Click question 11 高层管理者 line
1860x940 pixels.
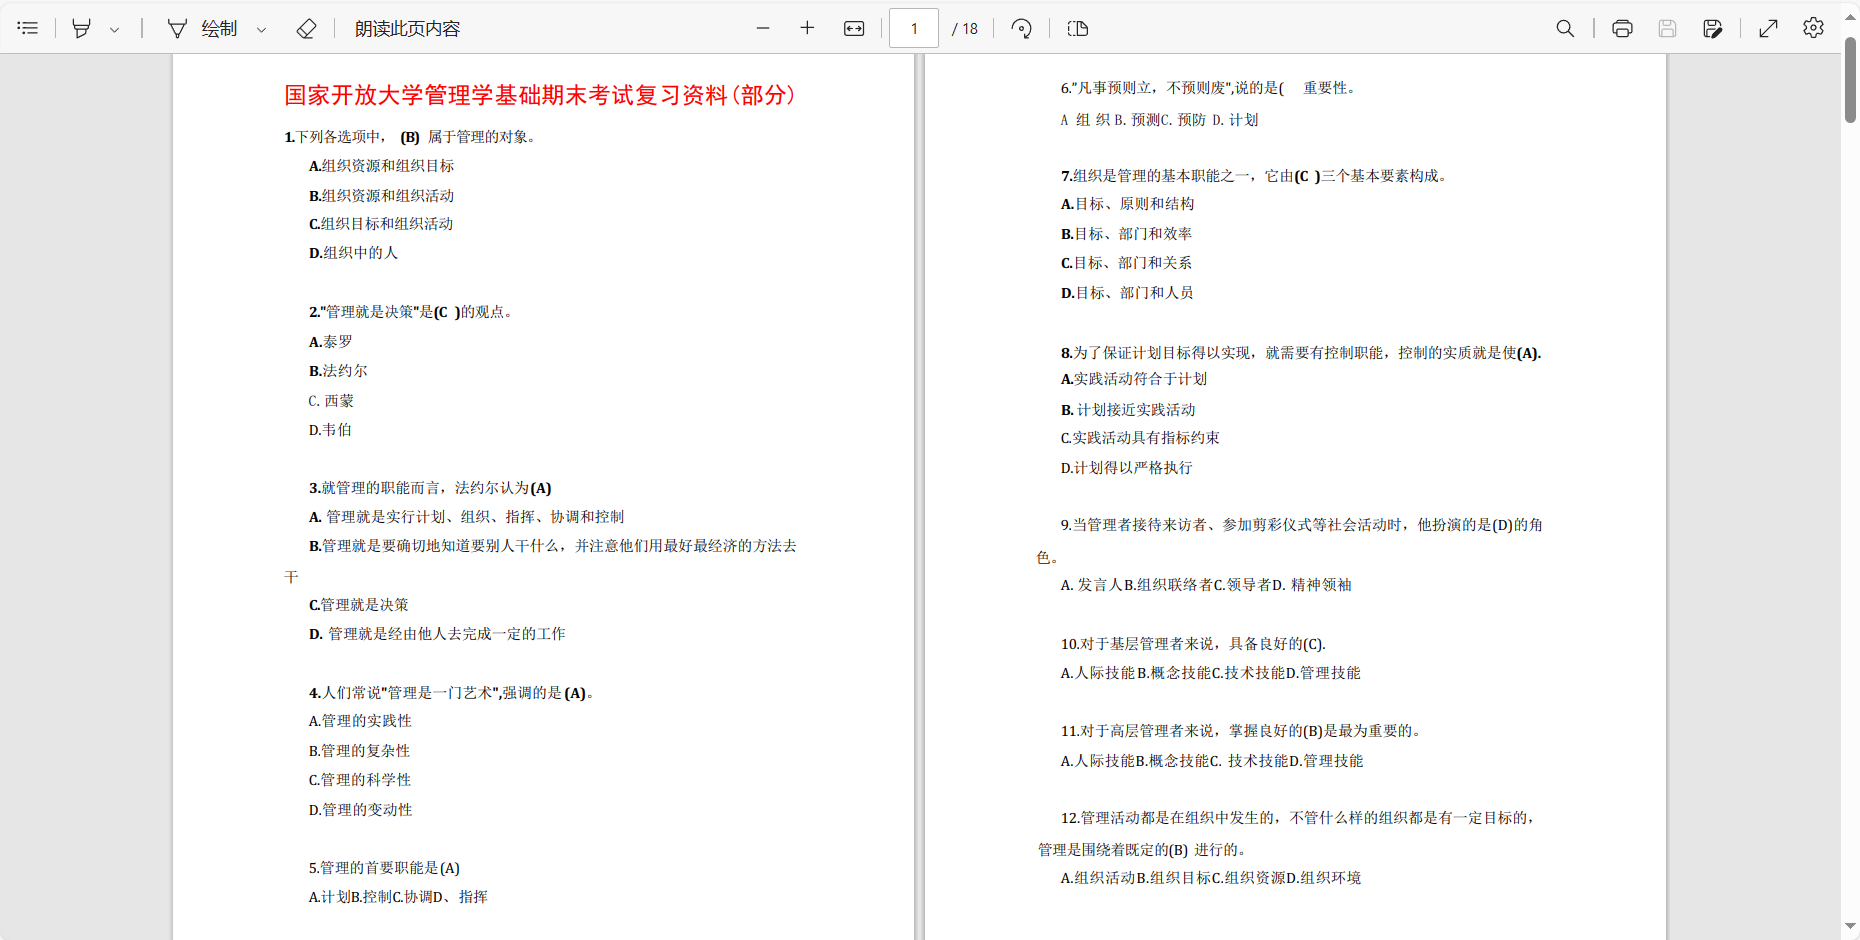pos(1242,731)
